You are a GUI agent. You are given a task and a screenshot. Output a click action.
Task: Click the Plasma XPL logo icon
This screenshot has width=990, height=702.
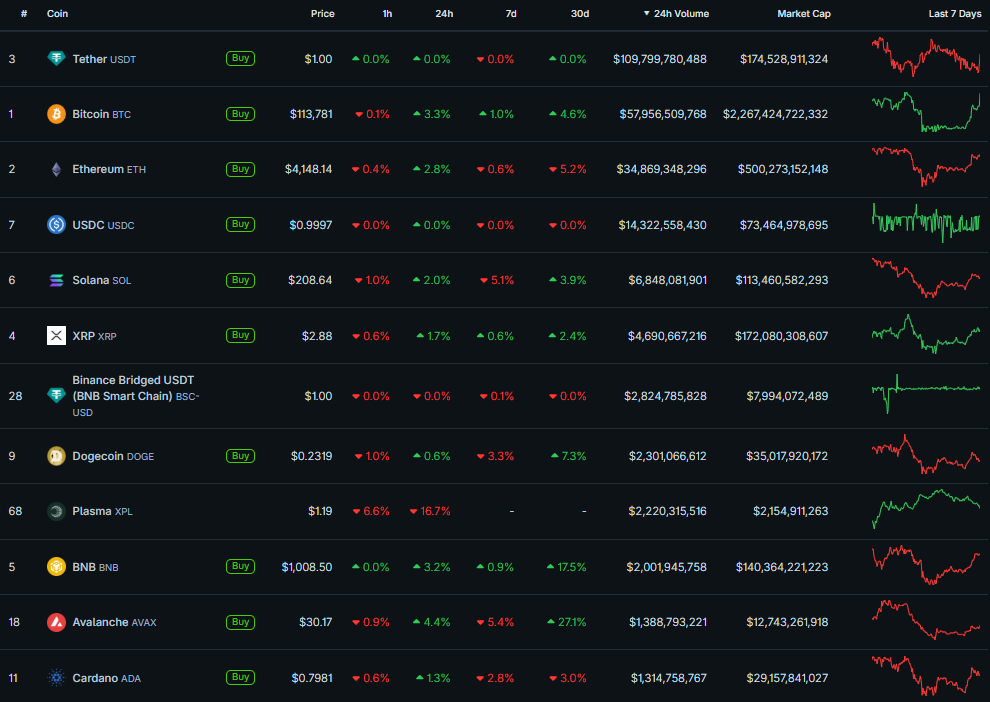click(x=56, y=511)
